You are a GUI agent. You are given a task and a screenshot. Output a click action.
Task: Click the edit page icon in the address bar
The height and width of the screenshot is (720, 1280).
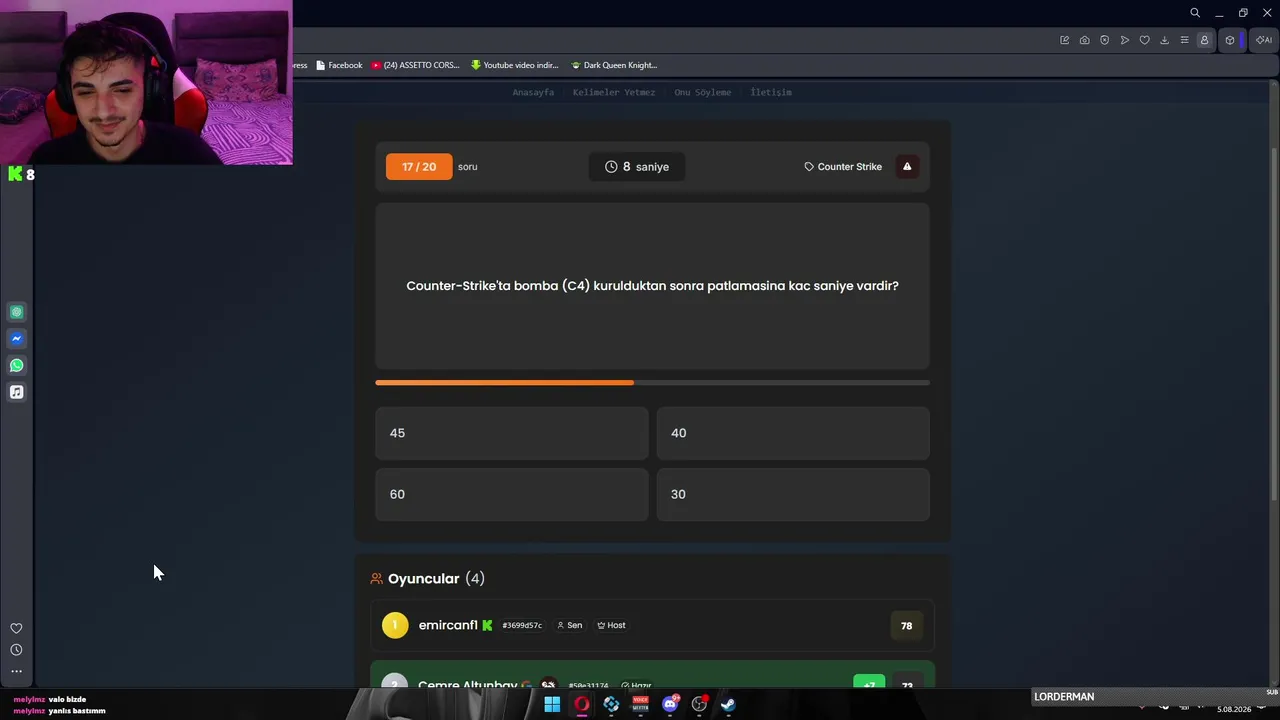click(1064, 40)
